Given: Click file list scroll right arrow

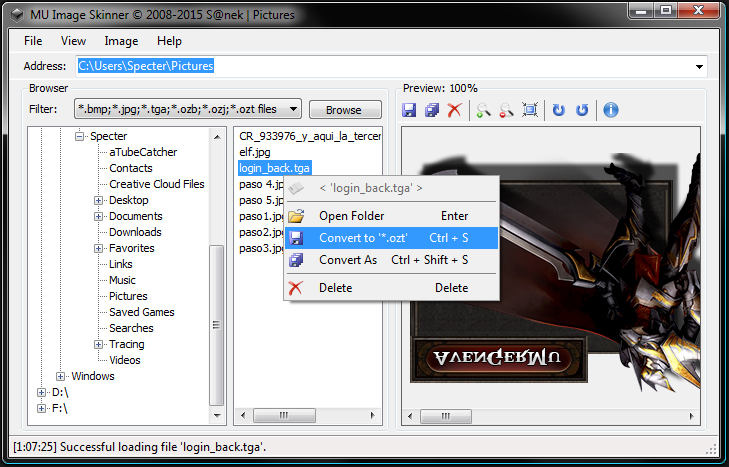Looking at the screenshot, I should click(373, 415).
